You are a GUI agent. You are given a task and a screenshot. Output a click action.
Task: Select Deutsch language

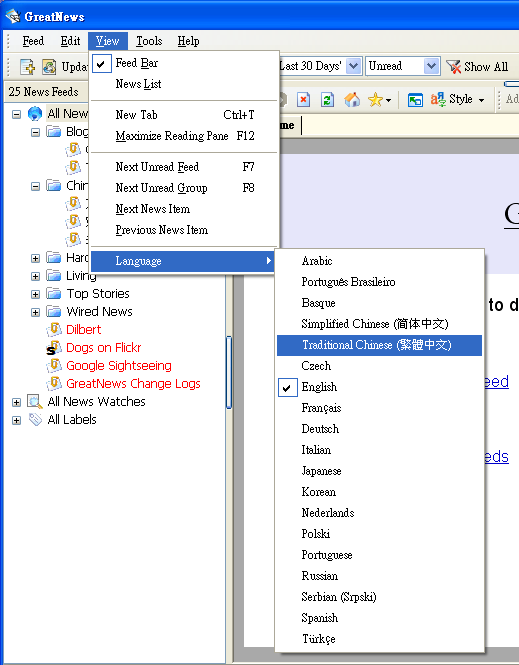coord(379,429)
